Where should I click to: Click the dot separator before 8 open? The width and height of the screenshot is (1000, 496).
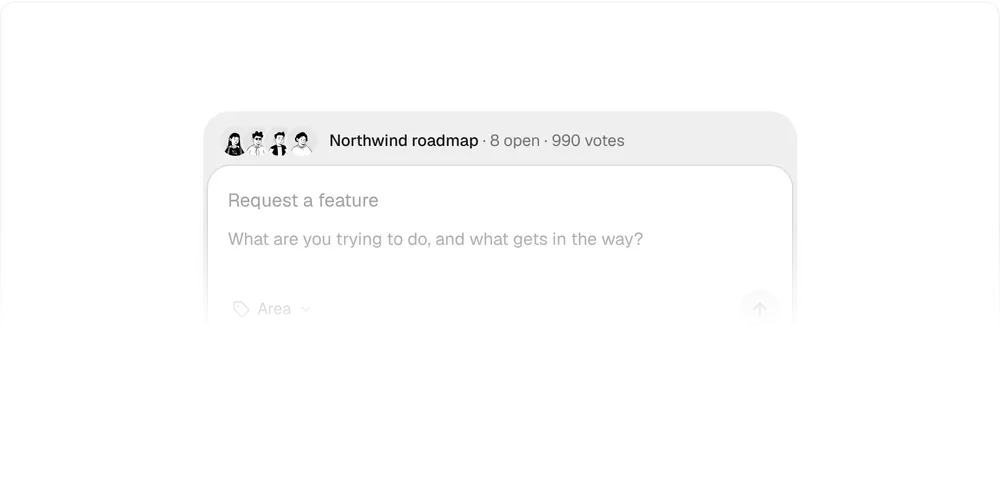484,141
